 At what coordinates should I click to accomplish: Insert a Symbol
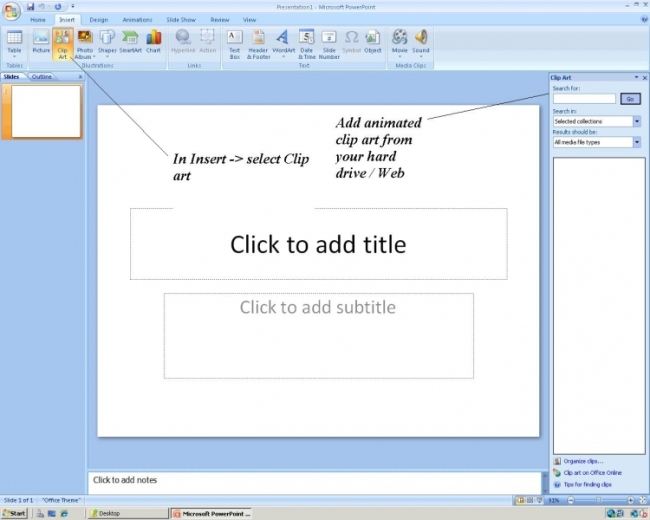(352, 41)
